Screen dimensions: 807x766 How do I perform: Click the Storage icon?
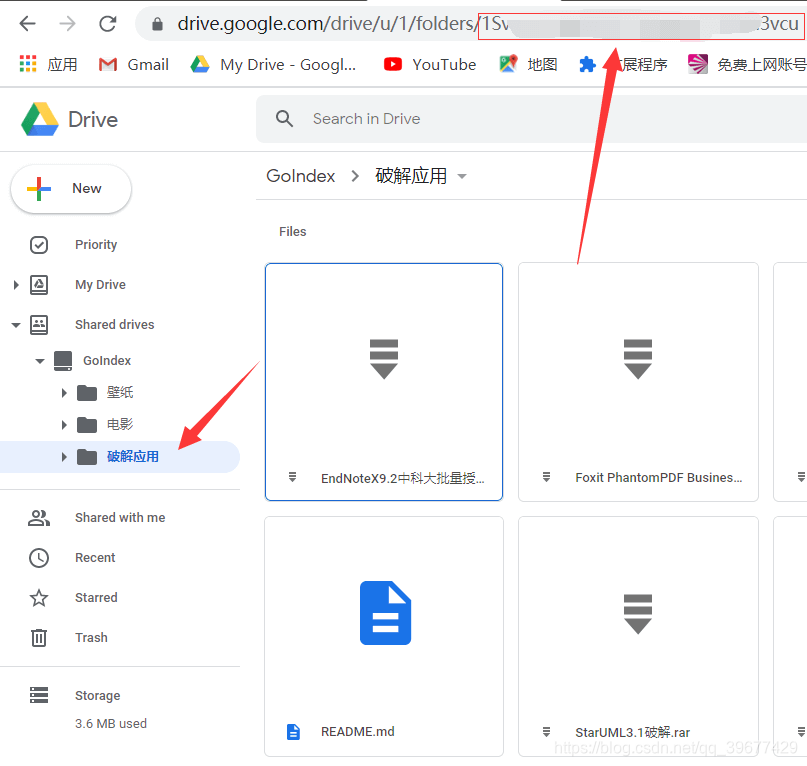(39, 695)
